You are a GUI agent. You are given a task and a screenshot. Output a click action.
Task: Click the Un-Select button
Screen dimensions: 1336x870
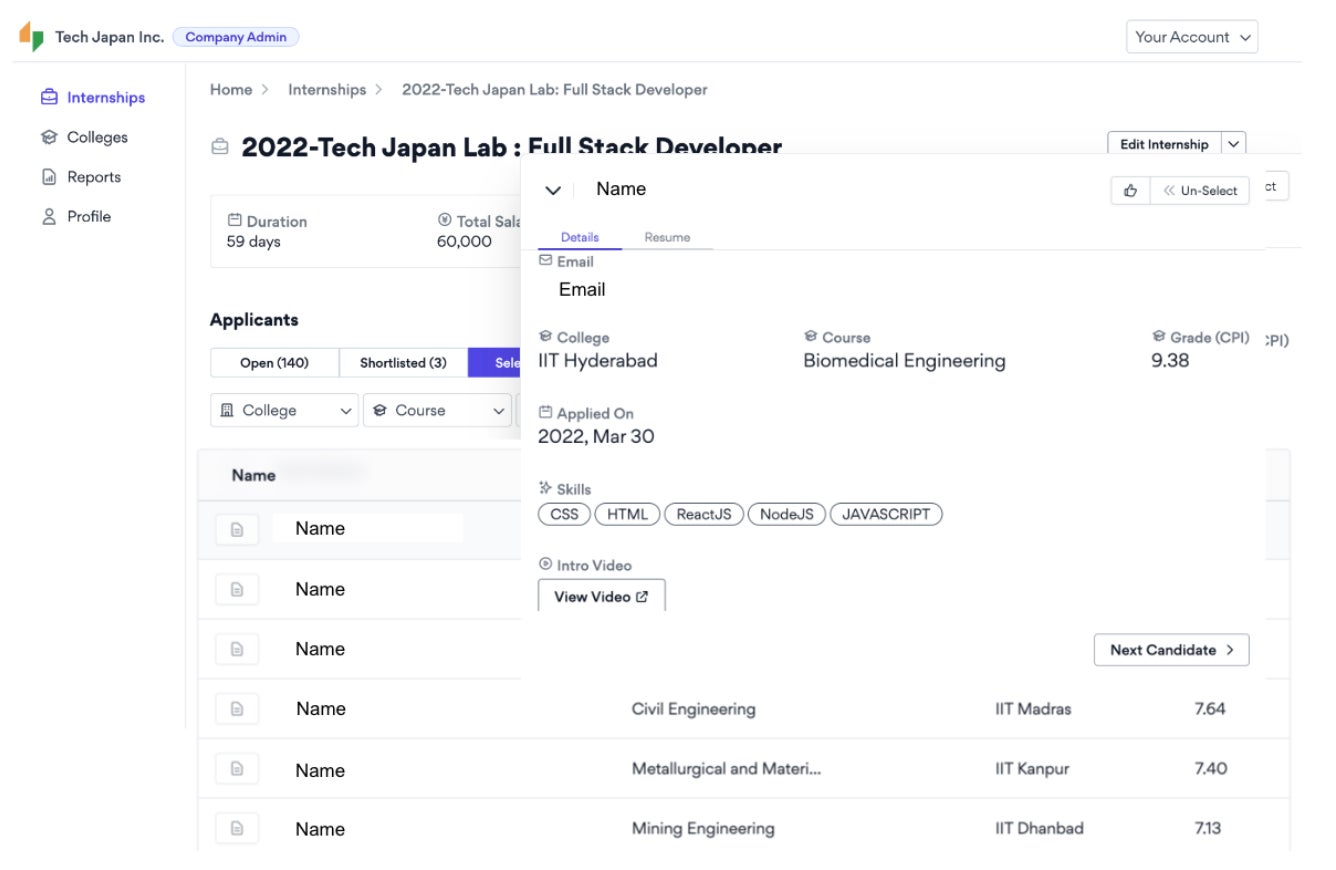[x=1200, y=191]
